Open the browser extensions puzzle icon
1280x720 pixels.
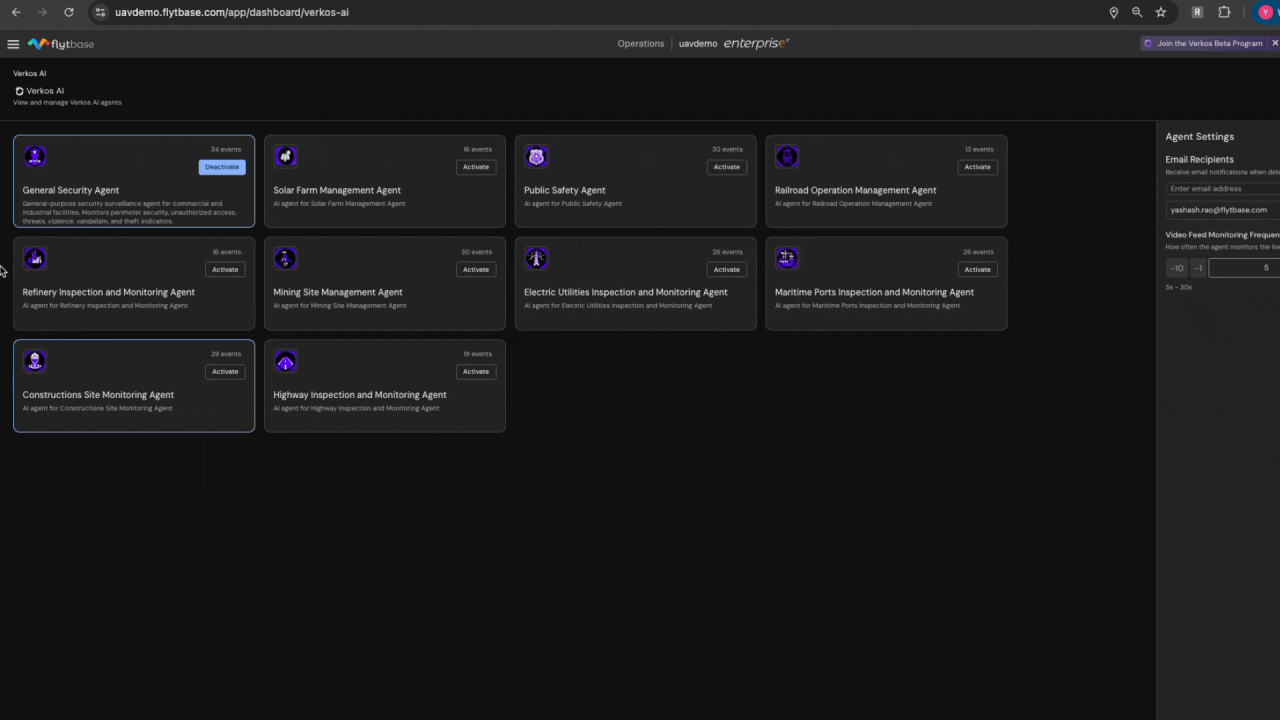pos(1224,12)
